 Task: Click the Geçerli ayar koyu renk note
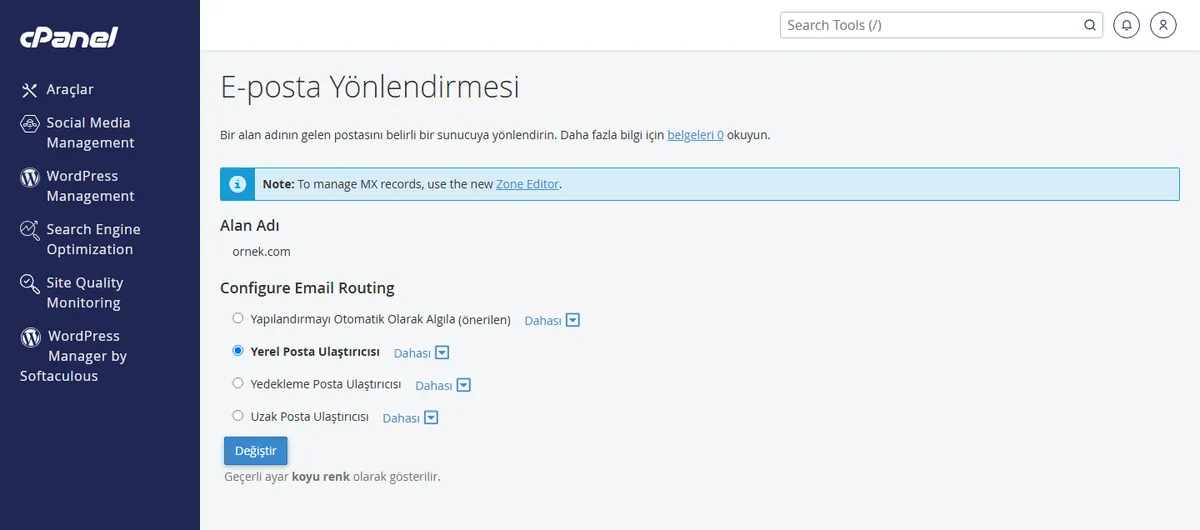point(332,477)
